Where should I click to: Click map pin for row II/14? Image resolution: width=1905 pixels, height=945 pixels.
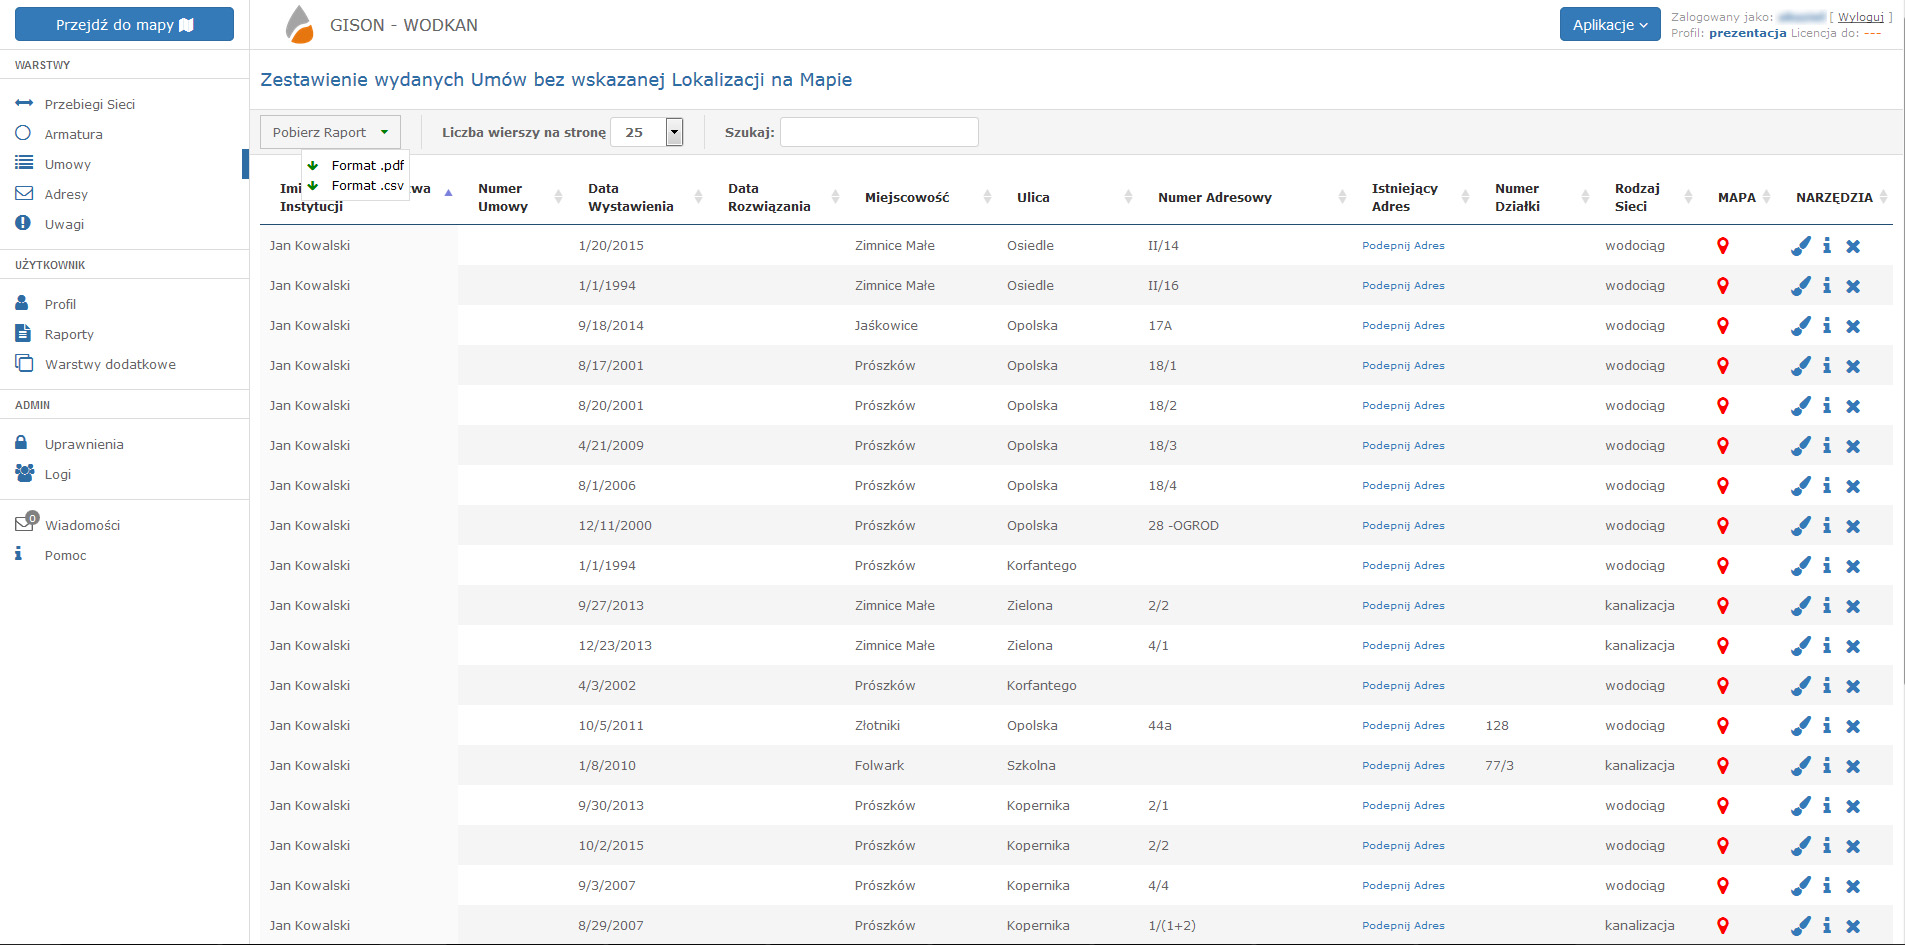(x=1723, y=246)
